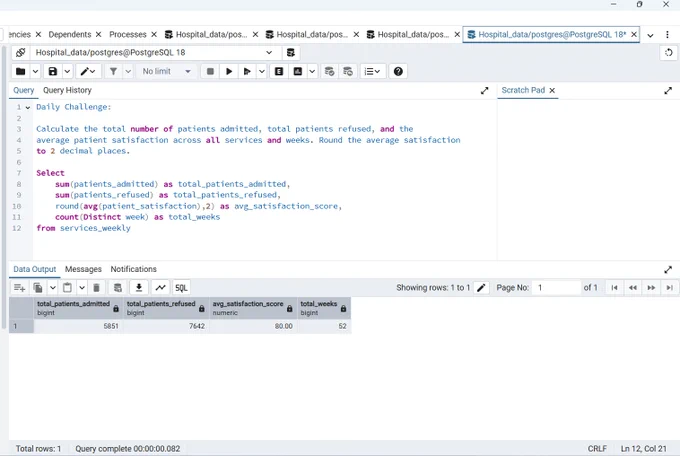Switch to the Query tab
This screenshot has width=680, height=456.
pyautogui.click(x=23, y=90)
